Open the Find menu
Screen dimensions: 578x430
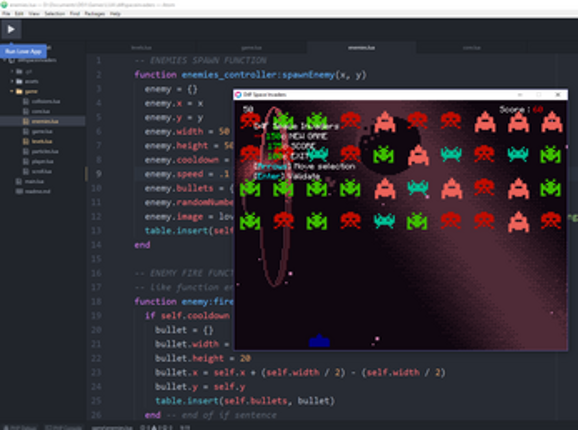point(75,14)
